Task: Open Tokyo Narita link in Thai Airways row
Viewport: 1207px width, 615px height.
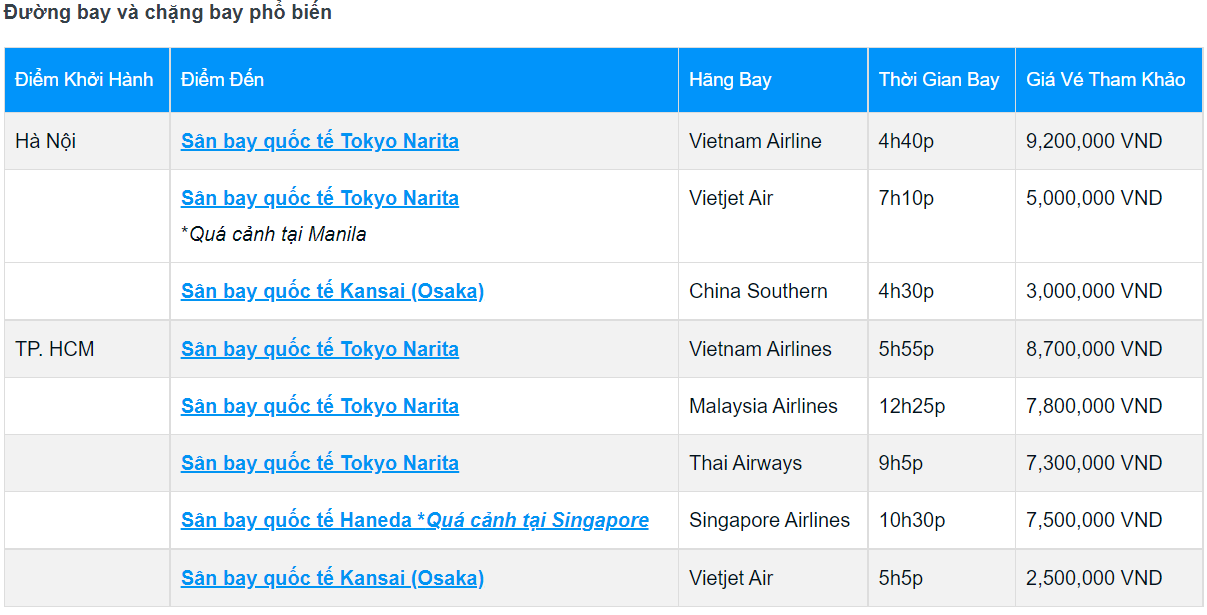Action: tap(319, 463)
